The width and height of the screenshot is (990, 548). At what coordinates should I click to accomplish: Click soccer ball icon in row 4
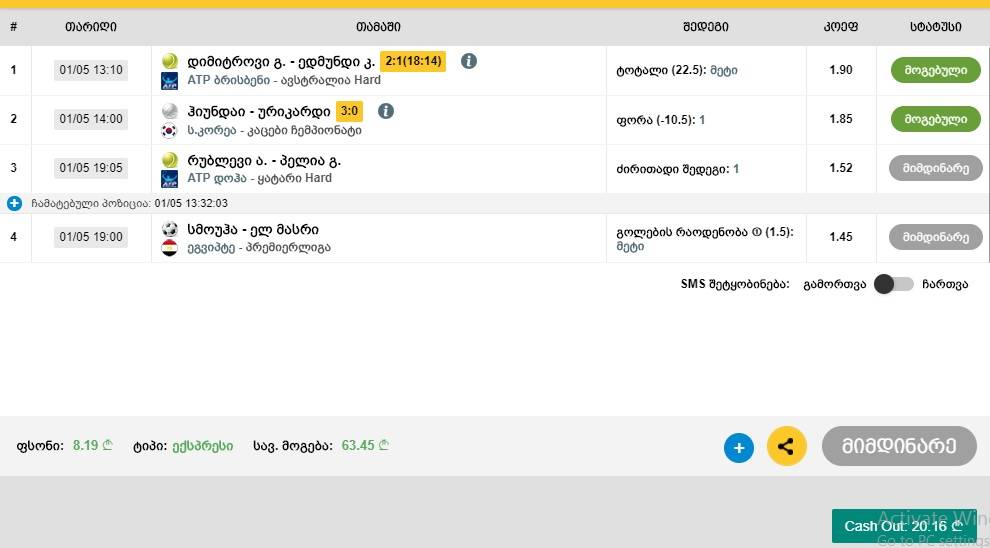click(170, 229)
